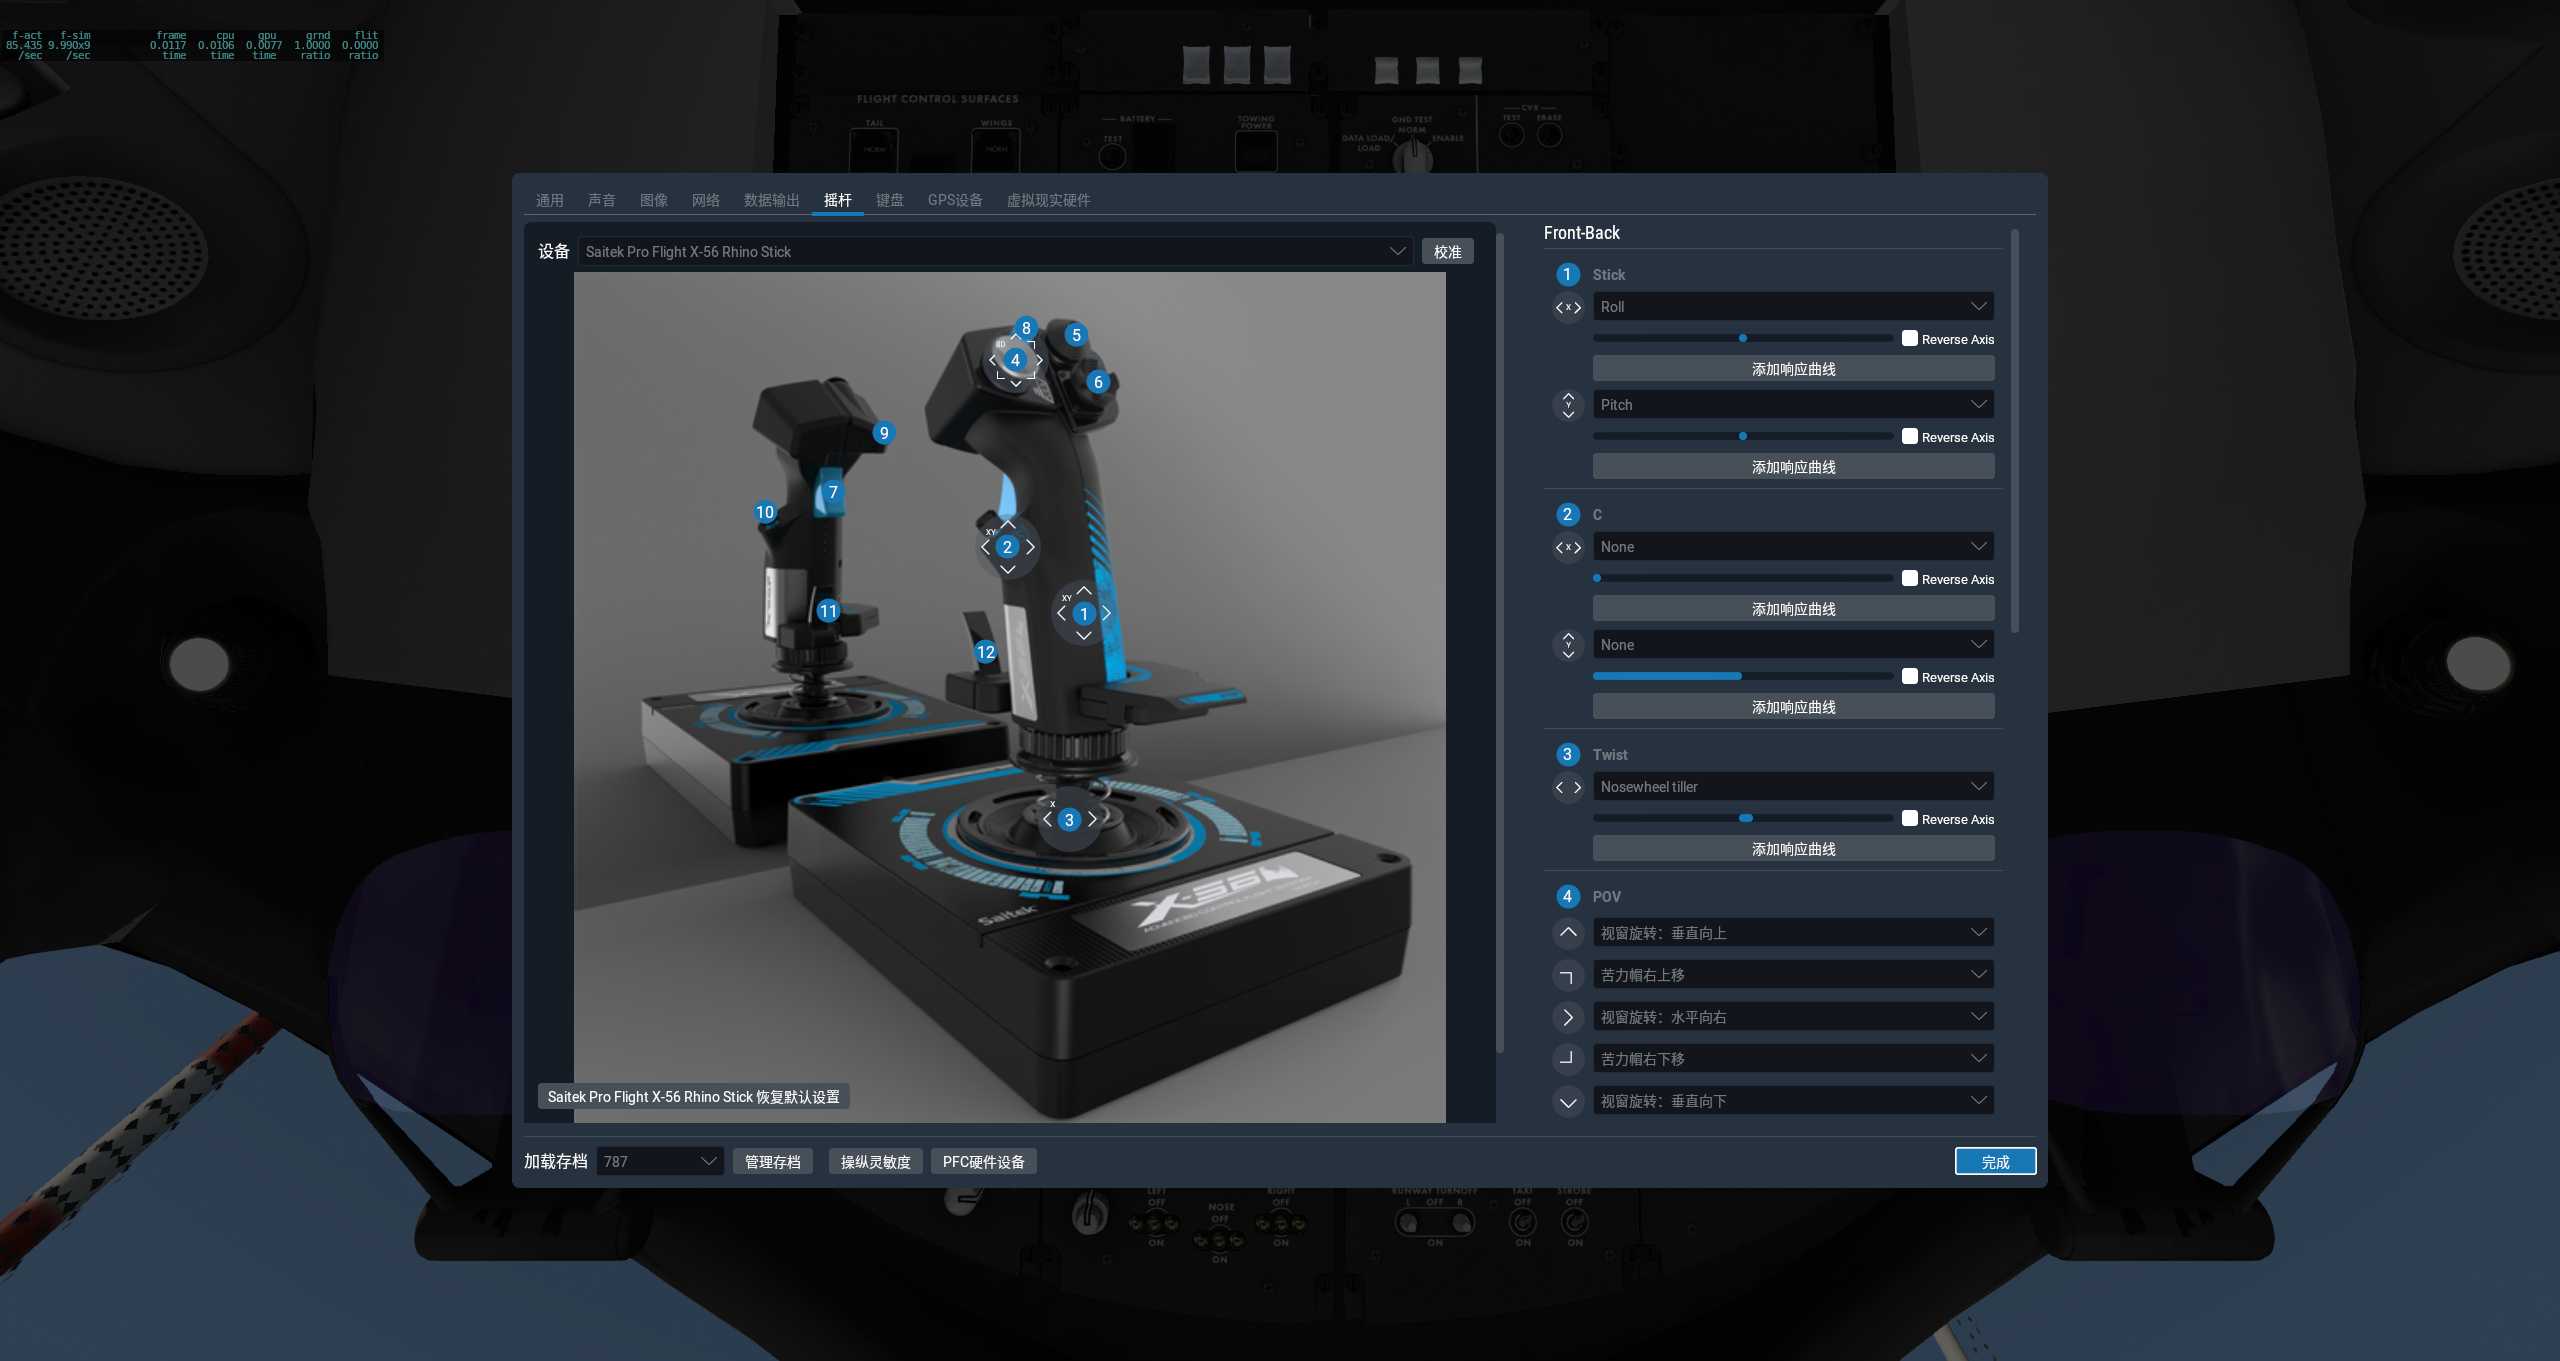2560x1361 pixels.
Task: Open 操纵灵敏度 sensitivity settings
Action: pos(875,1162)
